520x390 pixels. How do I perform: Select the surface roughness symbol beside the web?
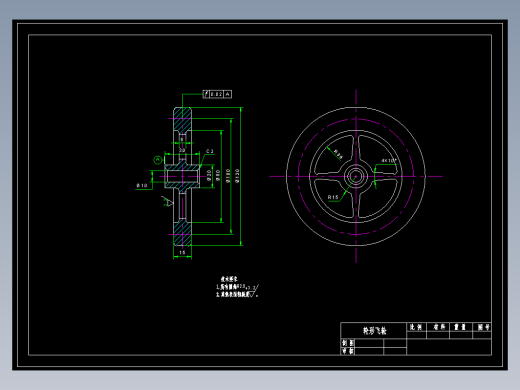(x=168, y=202)
